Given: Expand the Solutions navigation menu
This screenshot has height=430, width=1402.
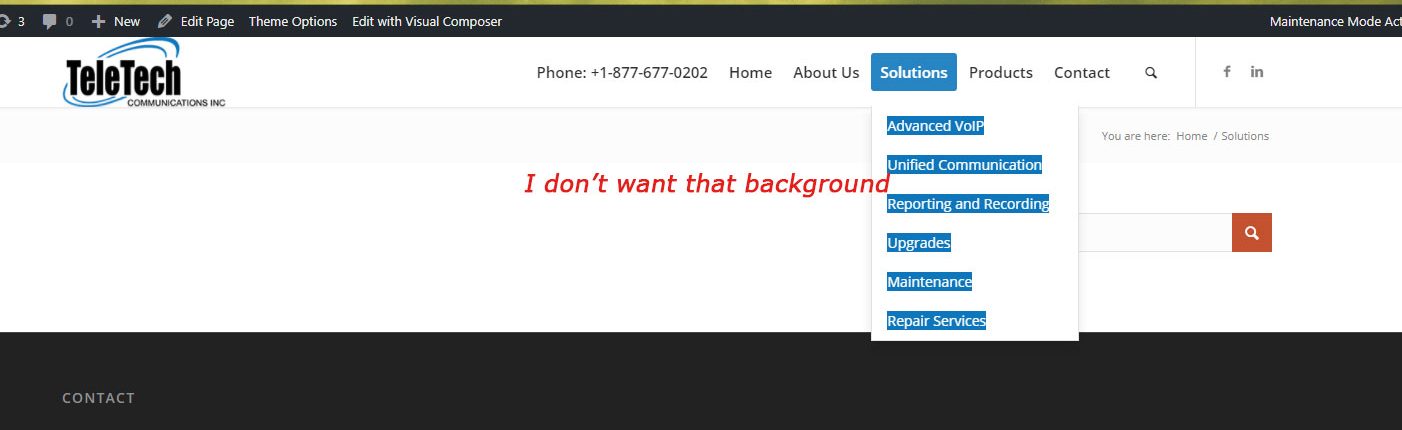Looking at the screenshot, I should pos(913,72).
